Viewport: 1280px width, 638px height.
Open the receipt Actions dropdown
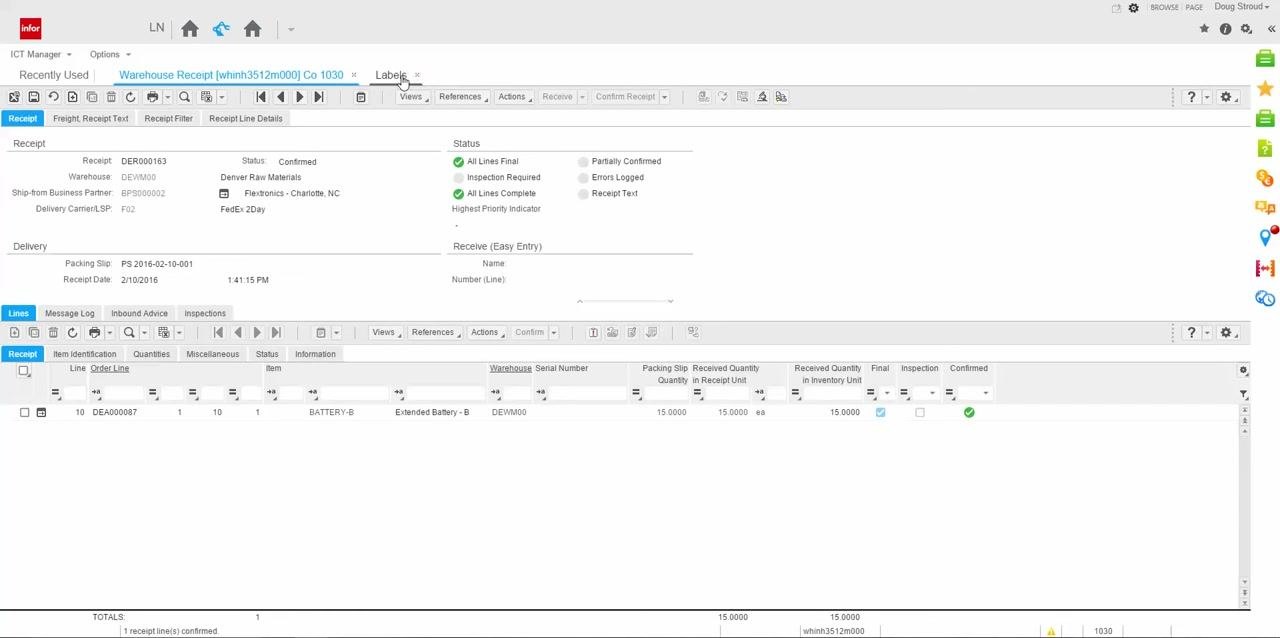514,97
